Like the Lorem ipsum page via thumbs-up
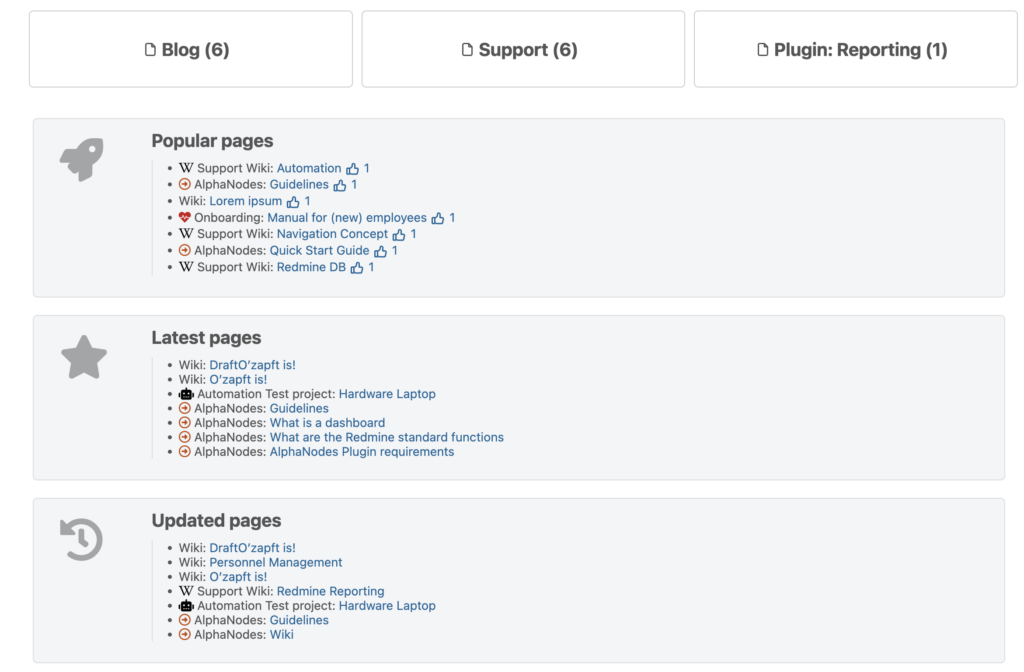Screen dimensions: 1024x672 (x=294, y=200)
